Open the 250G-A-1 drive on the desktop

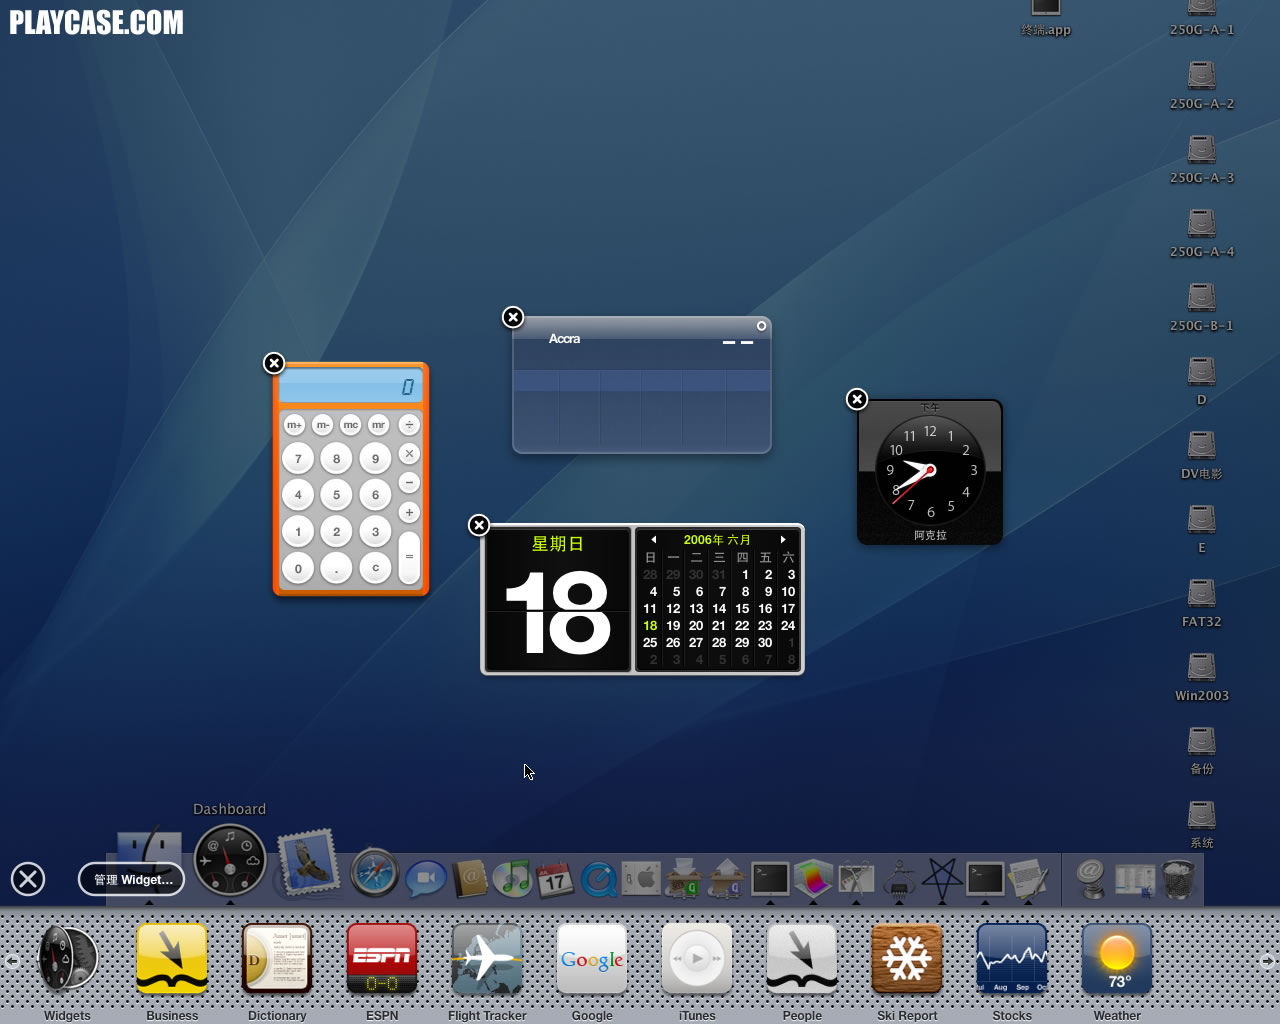(x=1202, y=19)
